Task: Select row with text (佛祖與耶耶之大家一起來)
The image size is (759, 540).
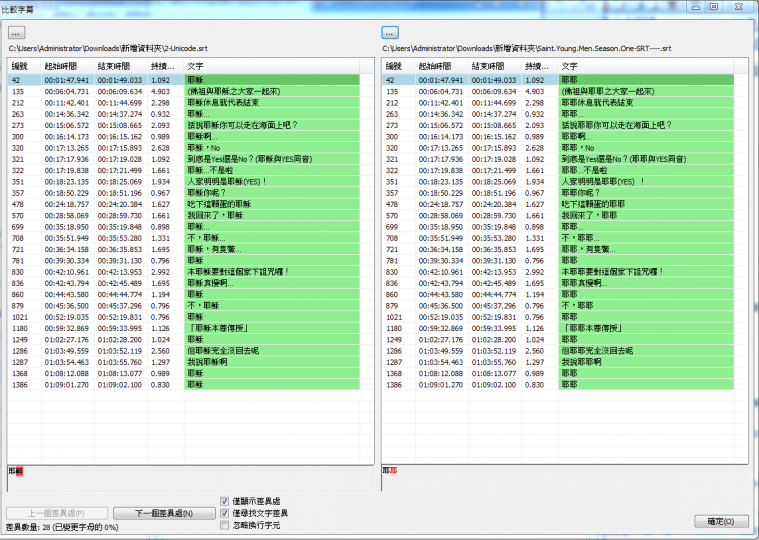Action: click(558, 91)
